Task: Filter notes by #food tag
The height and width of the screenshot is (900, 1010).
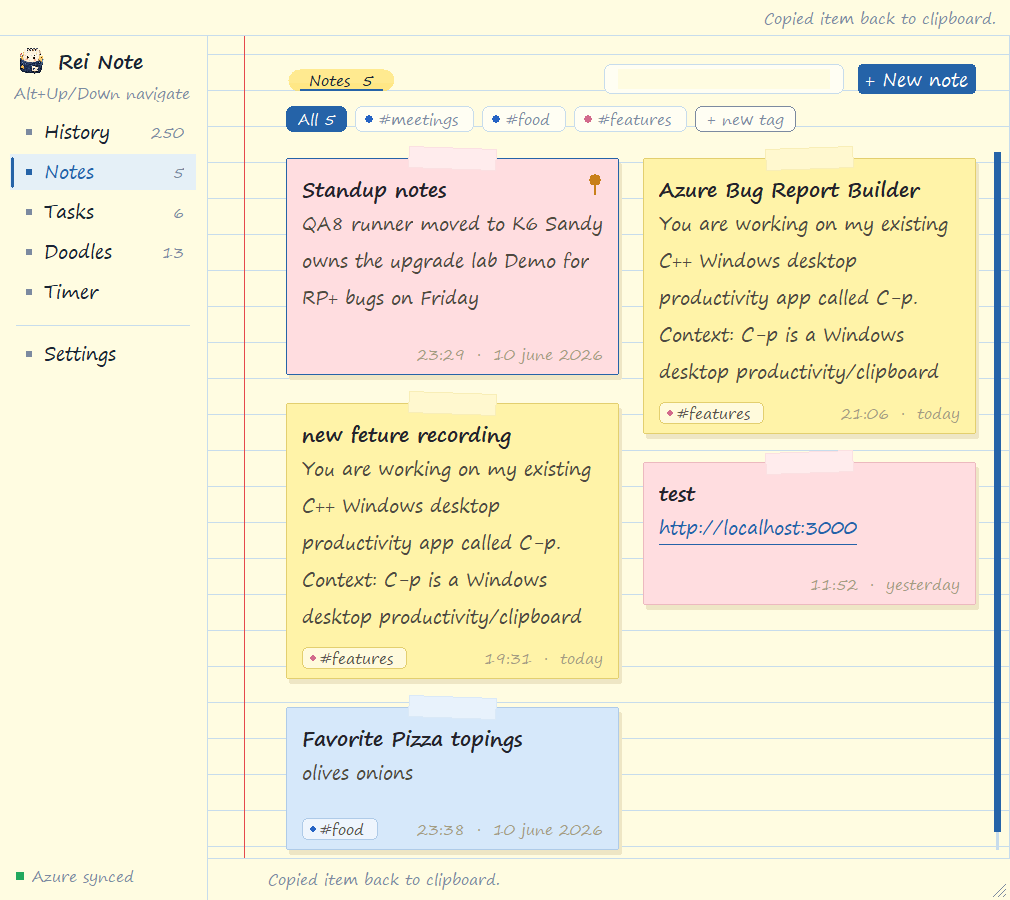Action: tap(524, 119)
